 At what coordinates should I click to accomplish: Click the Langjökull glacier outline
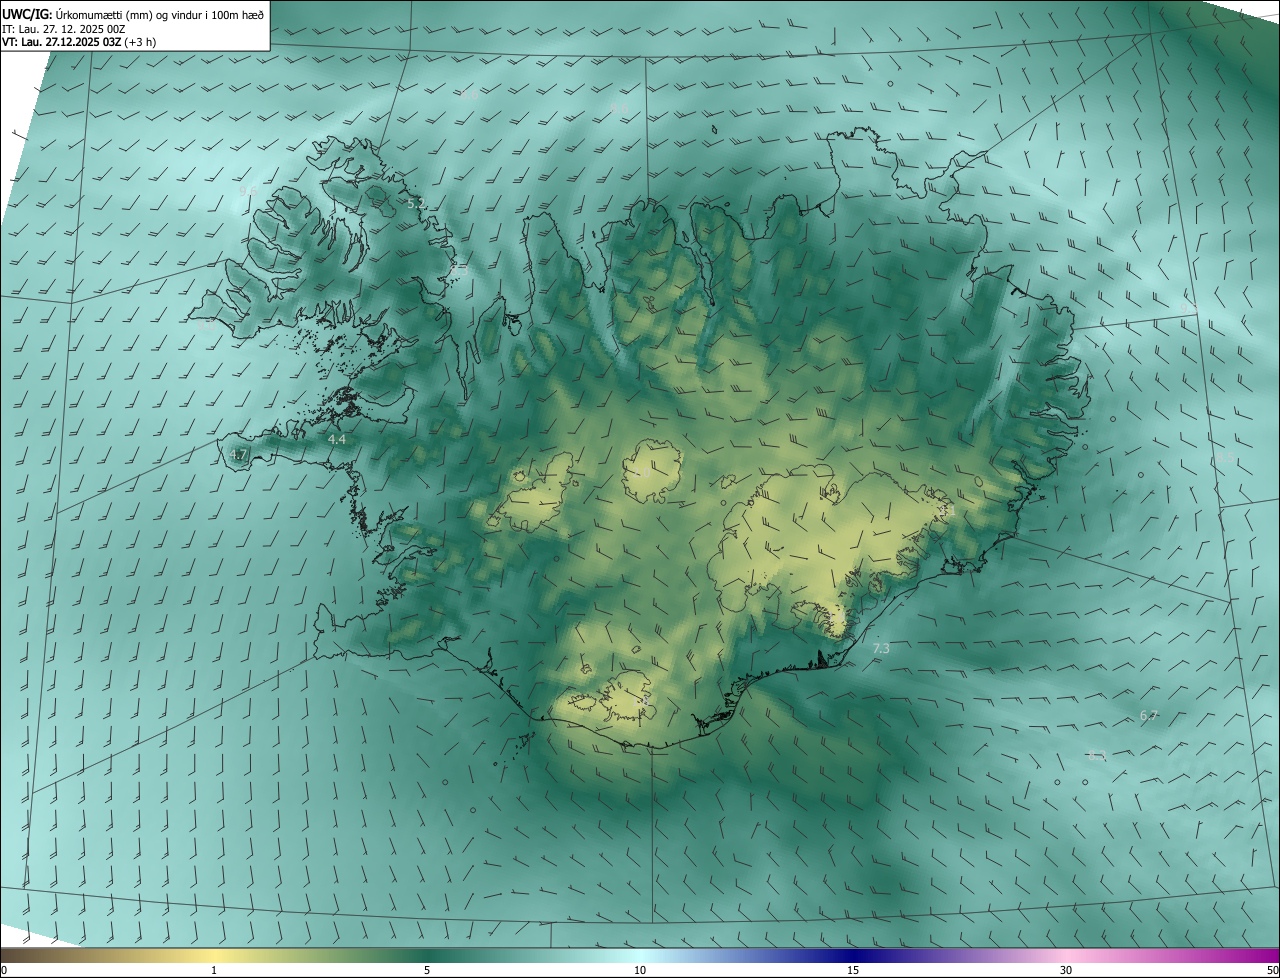point(532,492)
